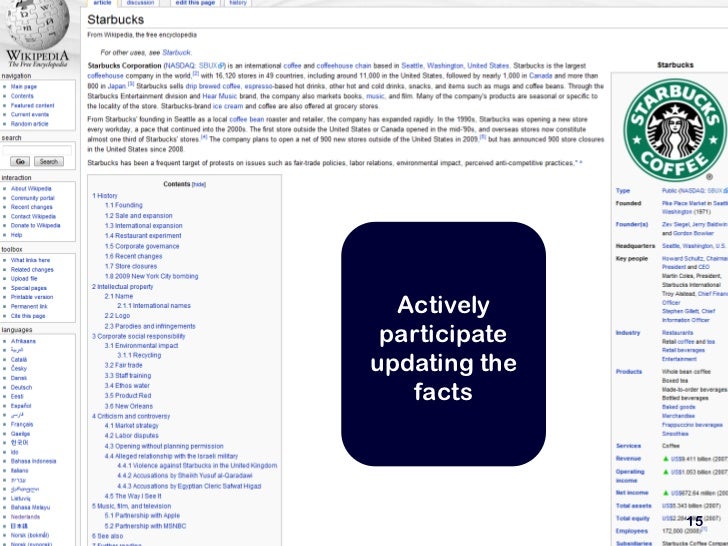Open the coffeehouse chain link
728x546 pixels.
[x=344, y=66]
